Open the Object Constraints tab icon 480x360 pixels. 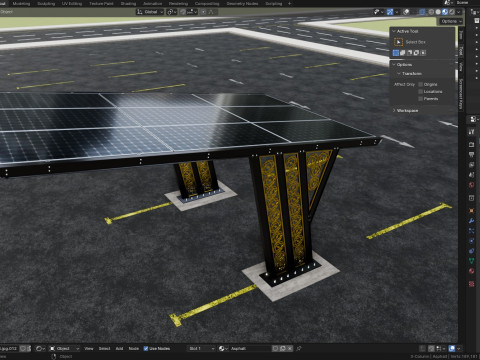(471, 251)
